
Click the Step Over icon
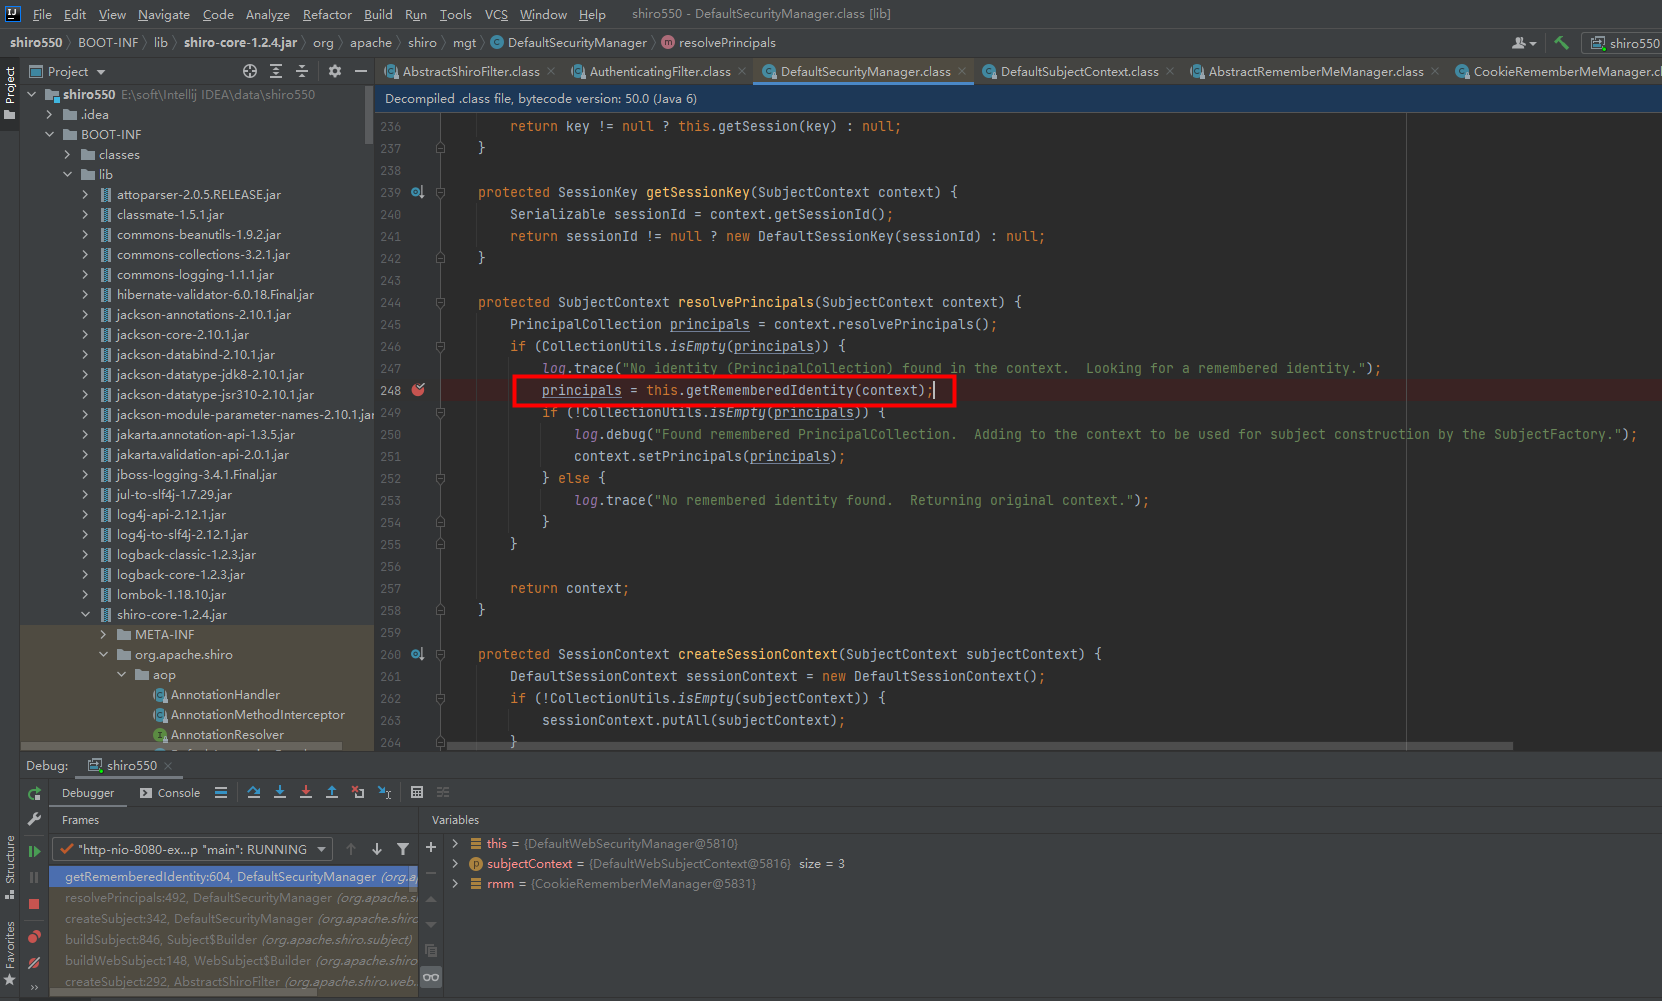[x=254, y=792]
